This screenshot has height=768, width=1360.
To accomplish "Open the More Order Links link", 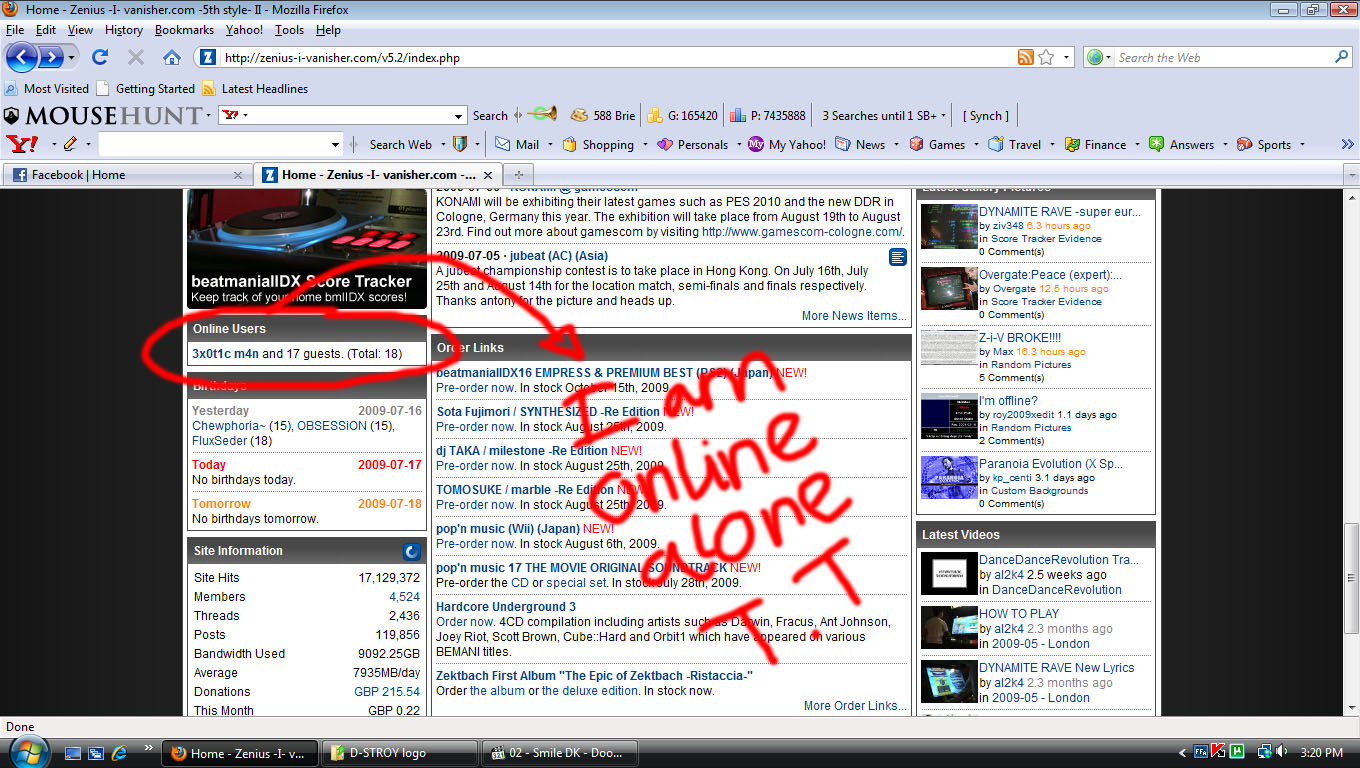I will [x=855, y=706].
